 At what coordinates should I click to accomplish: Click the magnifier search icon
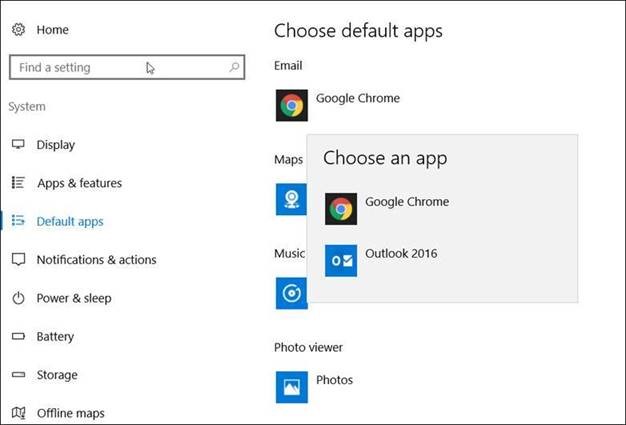coord(234,67)
